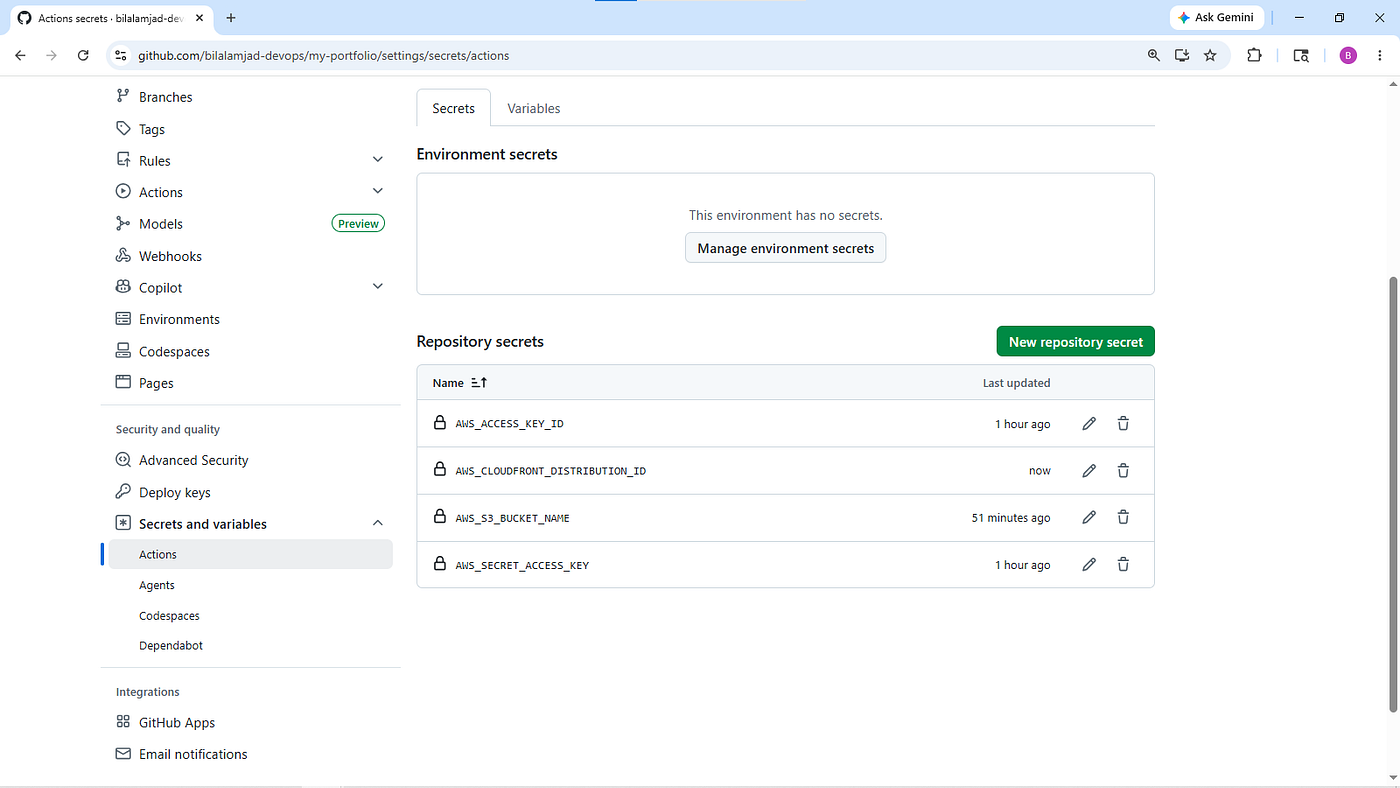
Task: Bookmark this page with the star icon
Action: [1210, 56]
